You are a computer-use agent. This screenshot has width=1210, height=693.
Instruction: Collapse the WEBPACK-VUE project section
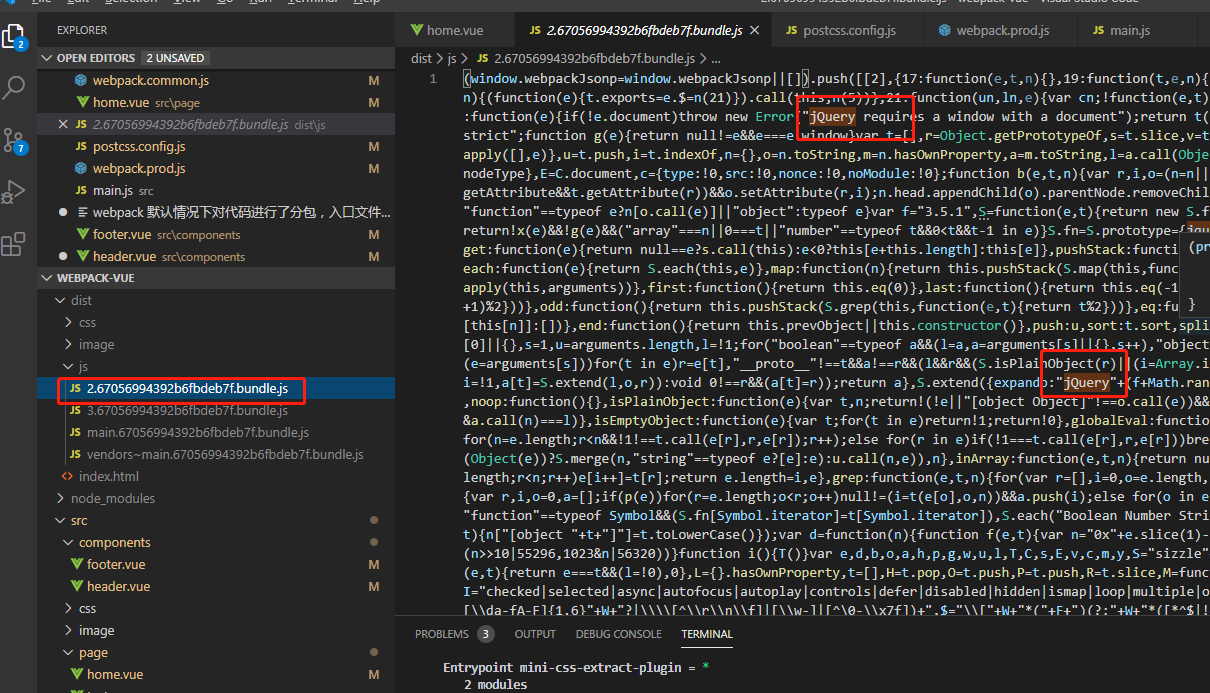tap(47, 278)
